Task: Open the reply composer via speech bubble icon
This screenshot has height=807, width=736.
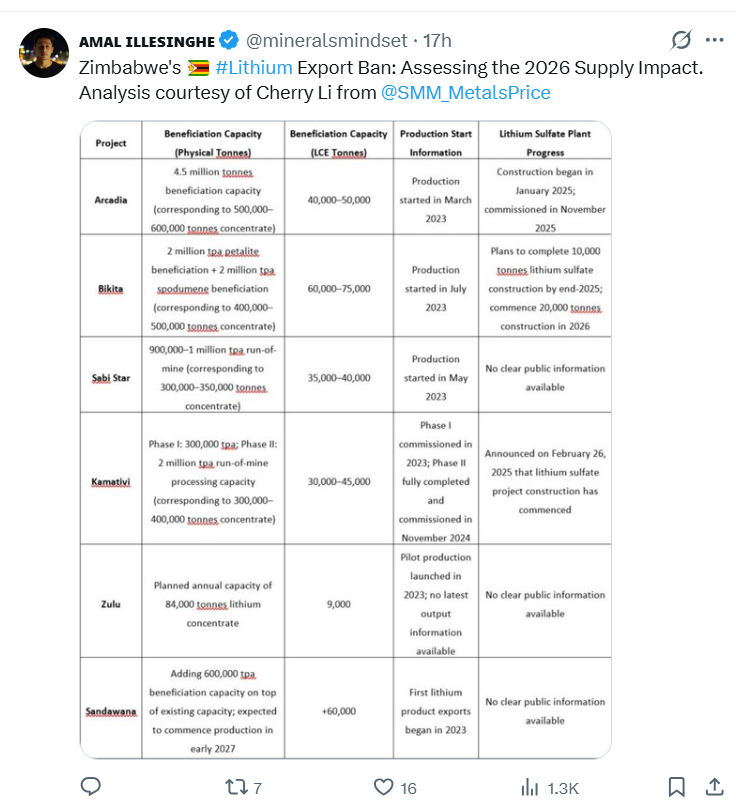Action: point(91,787)
